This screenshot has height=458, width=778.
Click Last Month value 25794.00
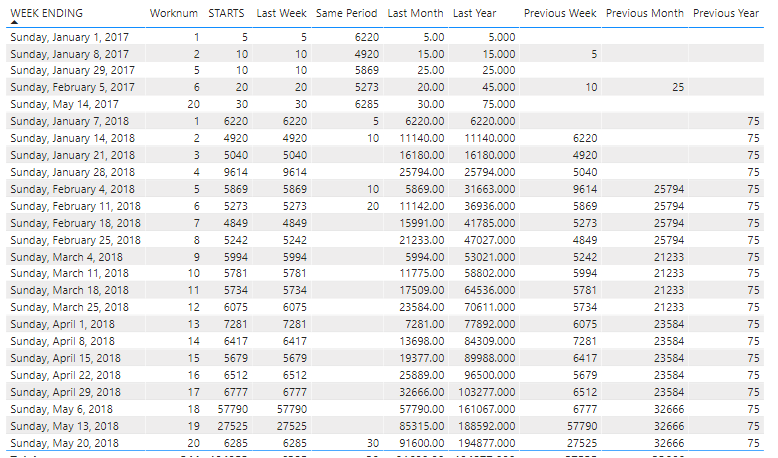click(422, 172)
